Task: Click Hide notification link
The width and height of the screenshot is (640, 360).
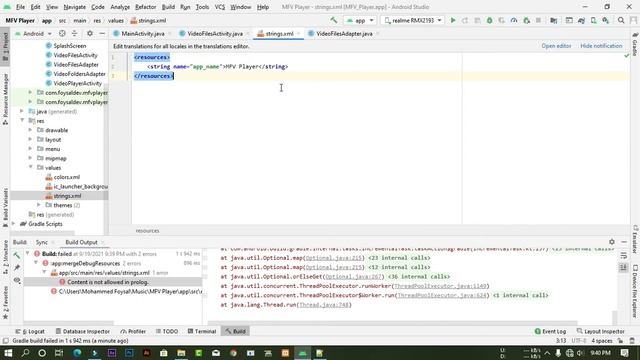Action: pyautogui.click(x=601, y=46)
